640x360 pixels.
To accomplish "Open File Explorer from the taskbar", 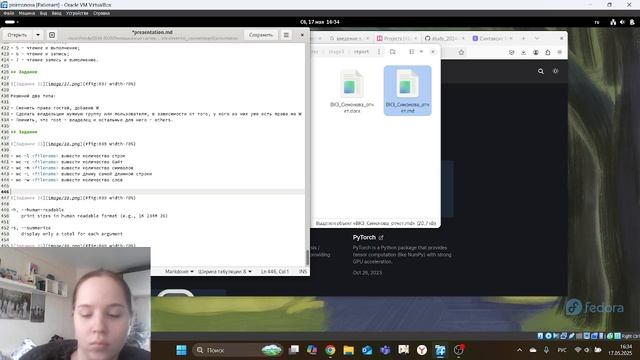I will pos(349,350).
